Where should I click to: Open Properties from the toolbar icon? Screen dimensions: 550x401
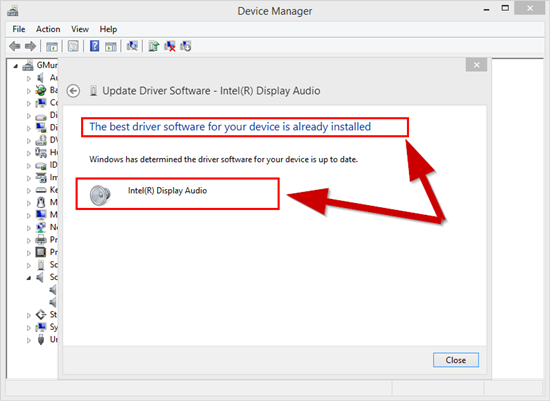point(73,46)
